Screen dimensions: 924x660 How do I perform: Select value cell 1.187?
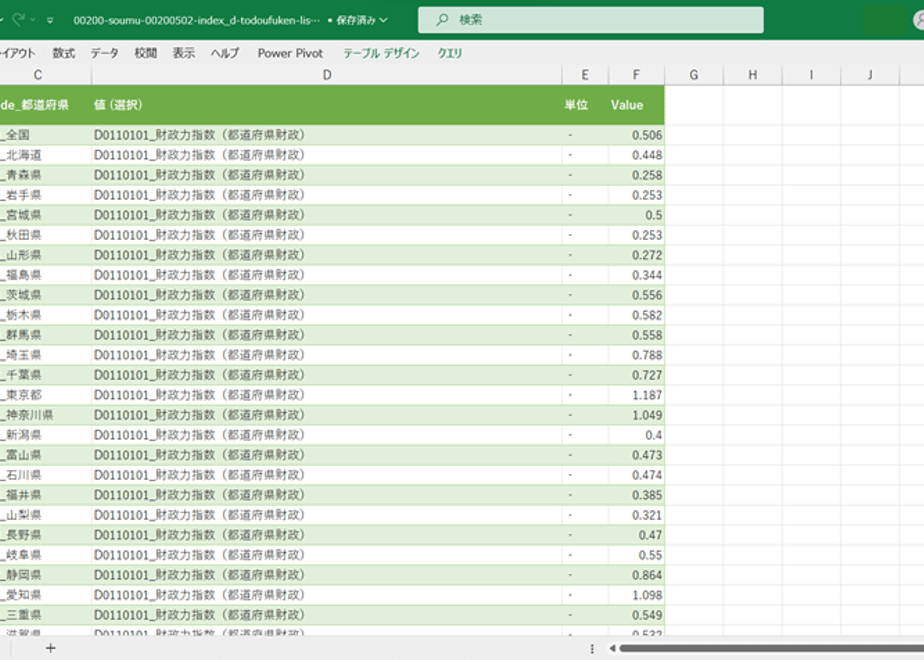click(636, 395)
